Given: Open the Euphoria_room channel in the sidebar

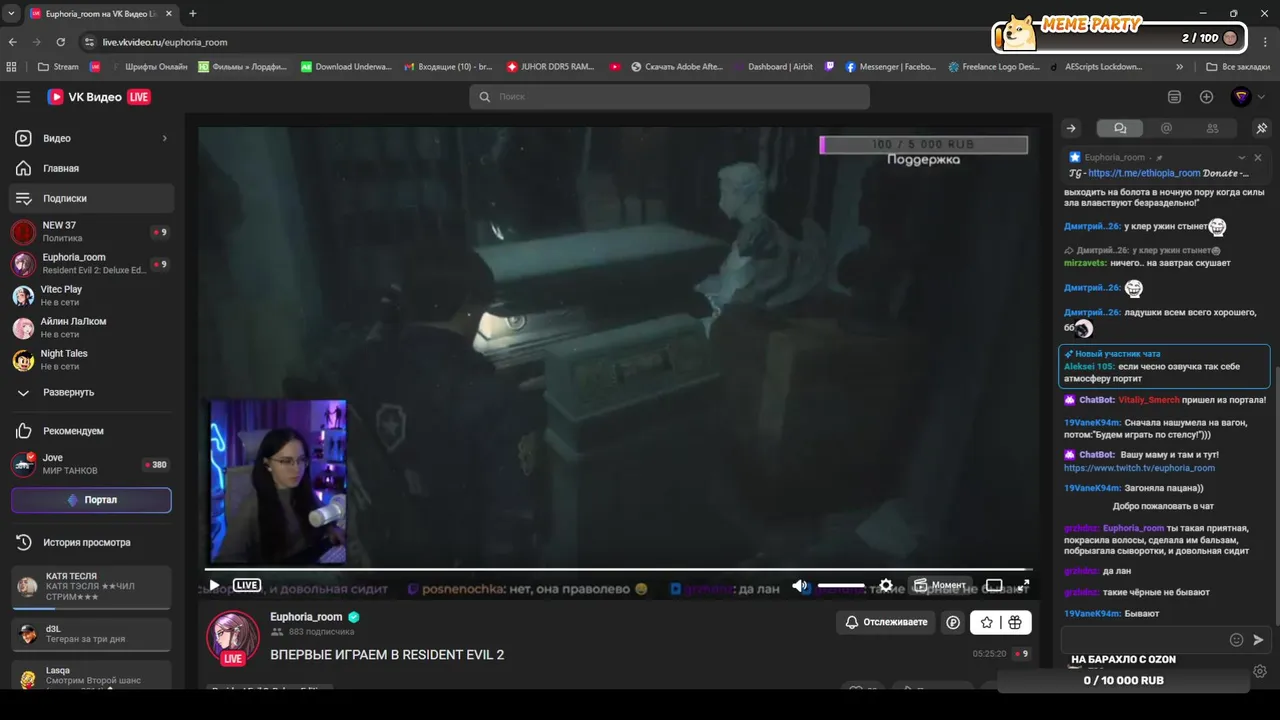Looking at the screenshot, I should click(x=91, y=264).
